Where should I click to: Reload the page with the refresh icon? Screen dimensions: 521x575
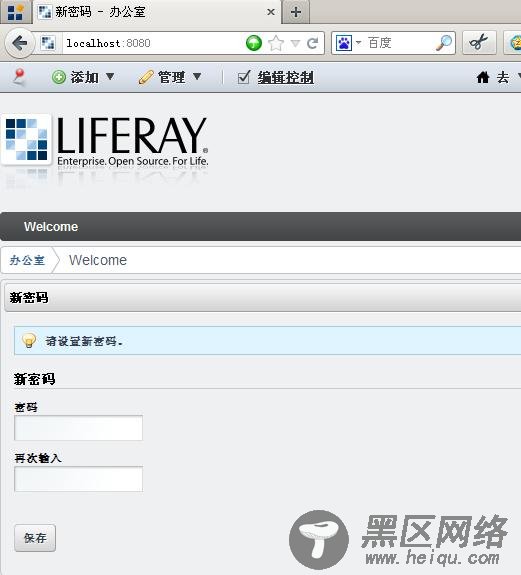[x=313, y=43]
